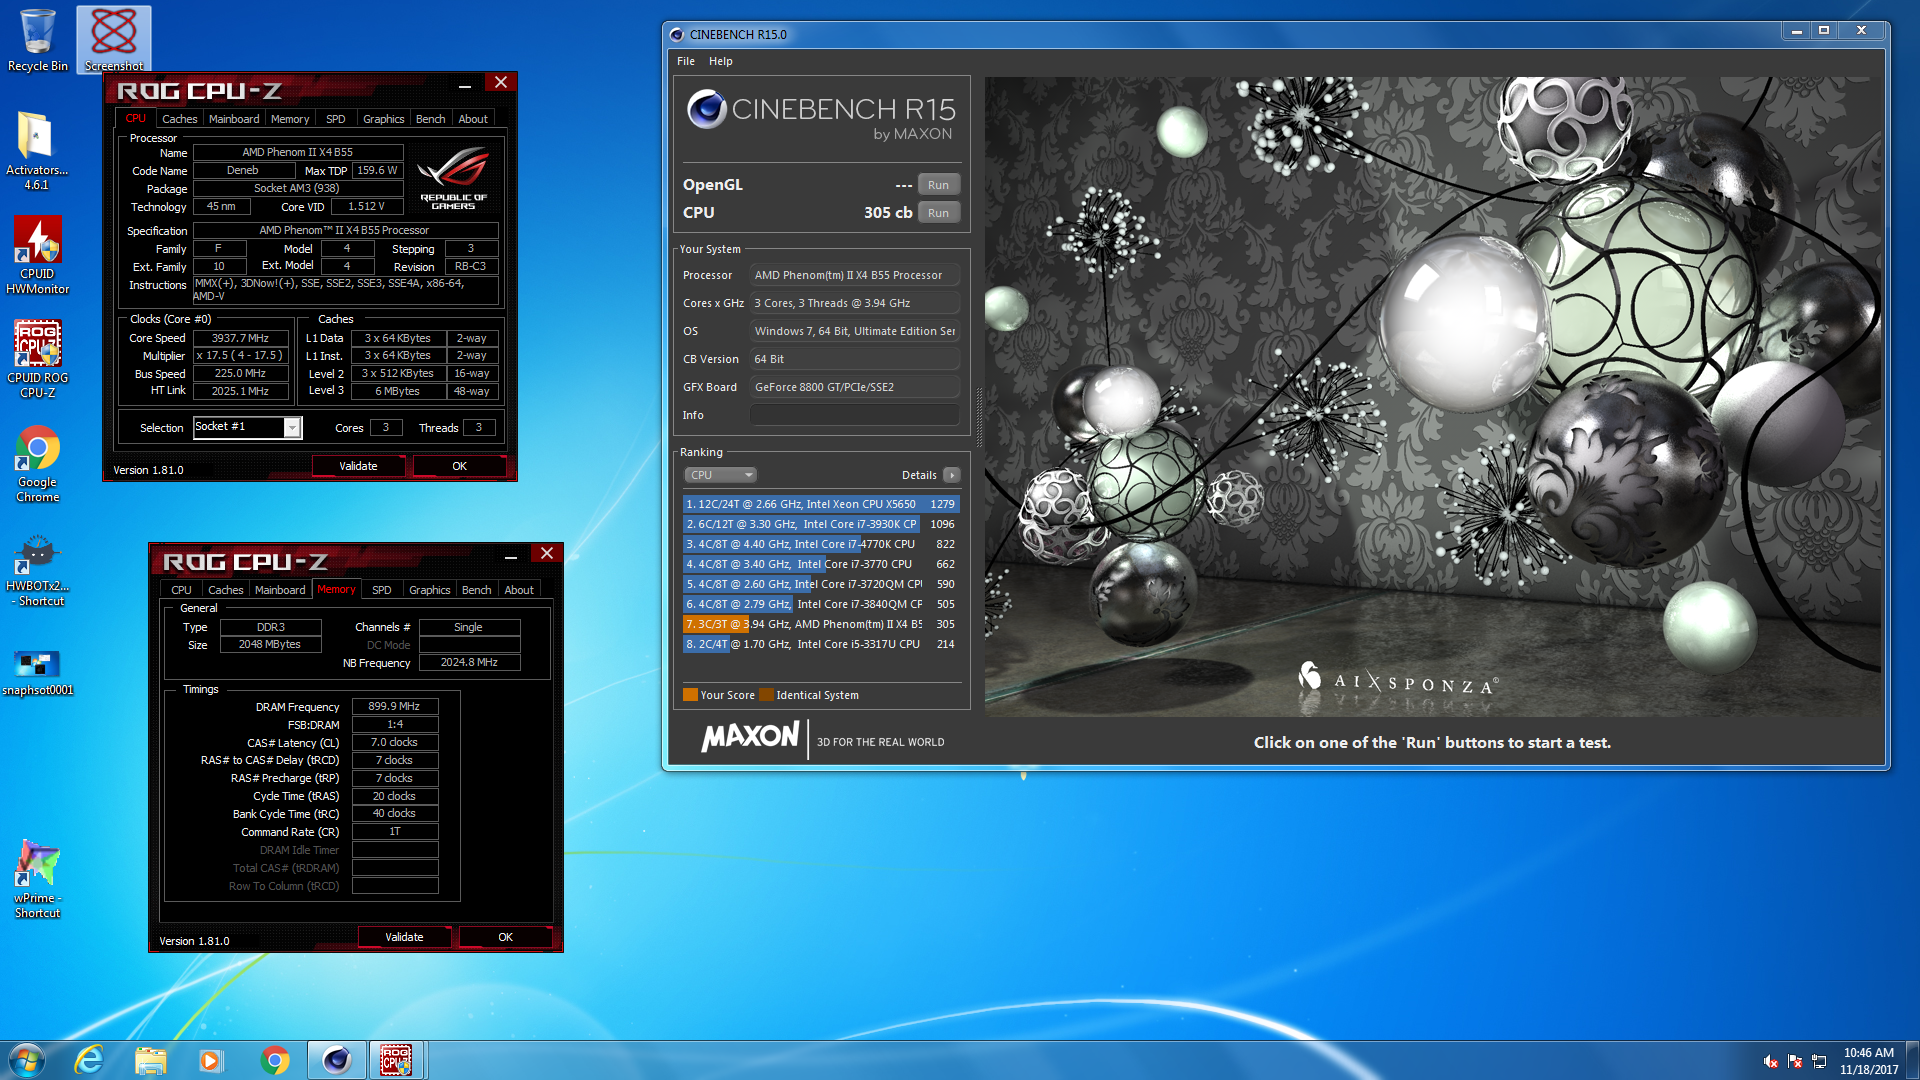
Task: Open the Cinebench Help menu
Action: click(x=721, y=61)
